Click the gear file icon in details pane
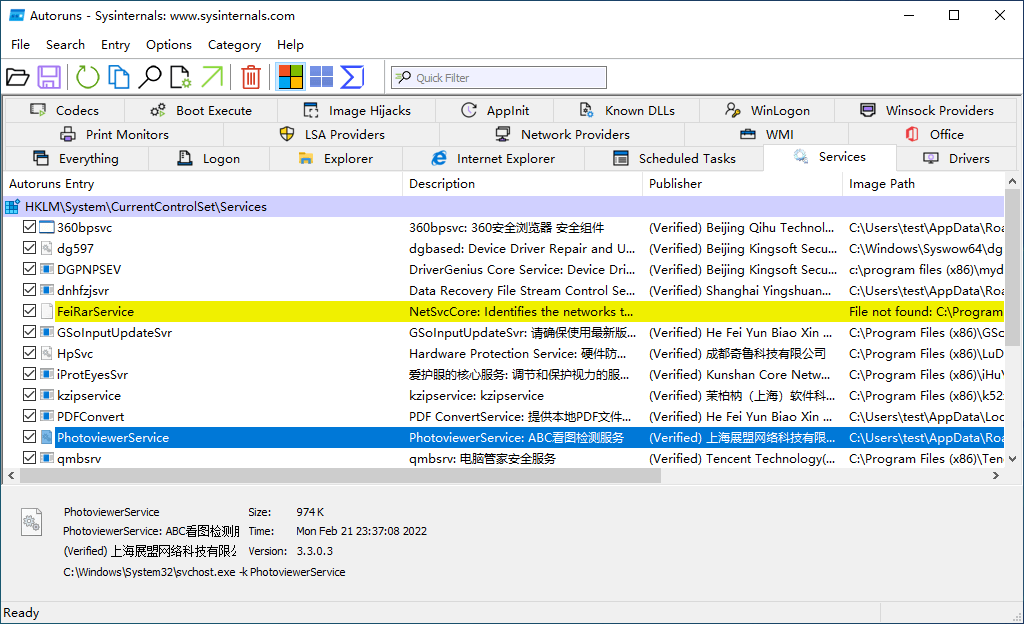The image size is (1024, 624). (x=31, y=522)
